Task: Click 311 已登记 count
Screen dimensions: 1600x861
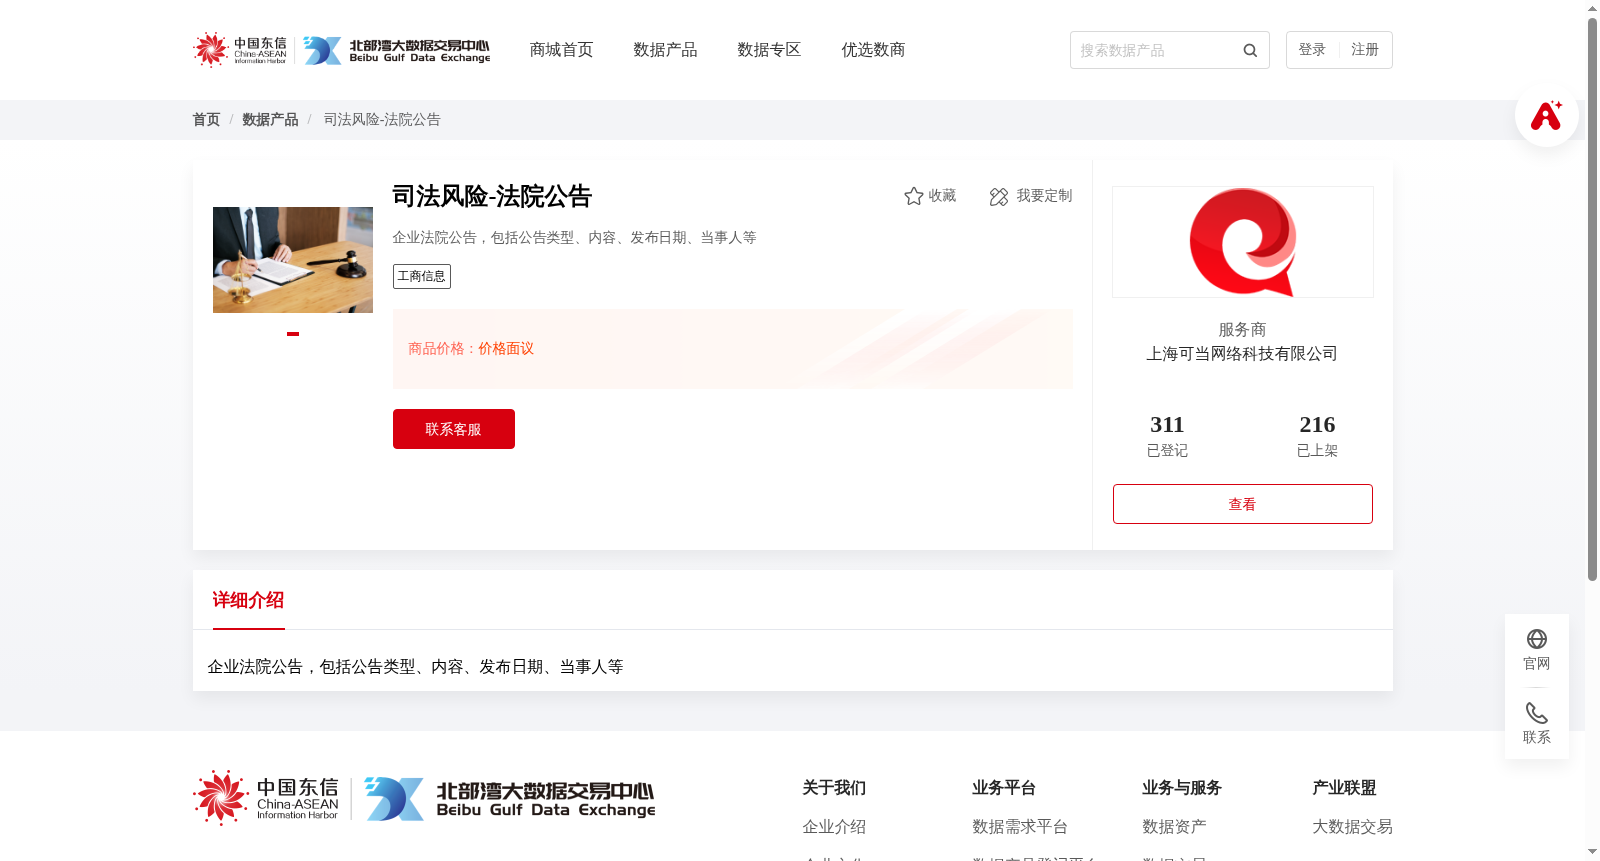Action: click(1167, 436)
